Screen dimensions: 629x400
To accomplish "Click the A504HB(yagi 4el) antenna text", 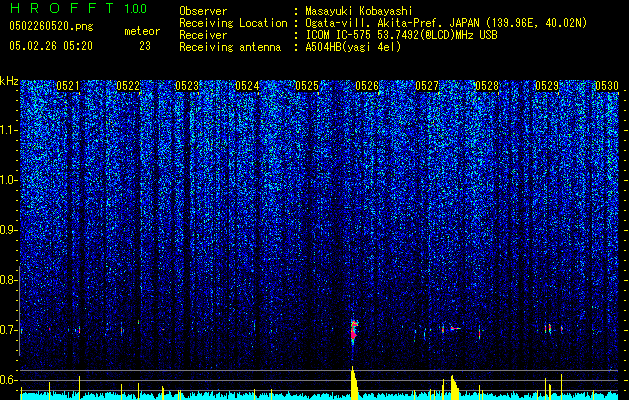I will (353, 47).
